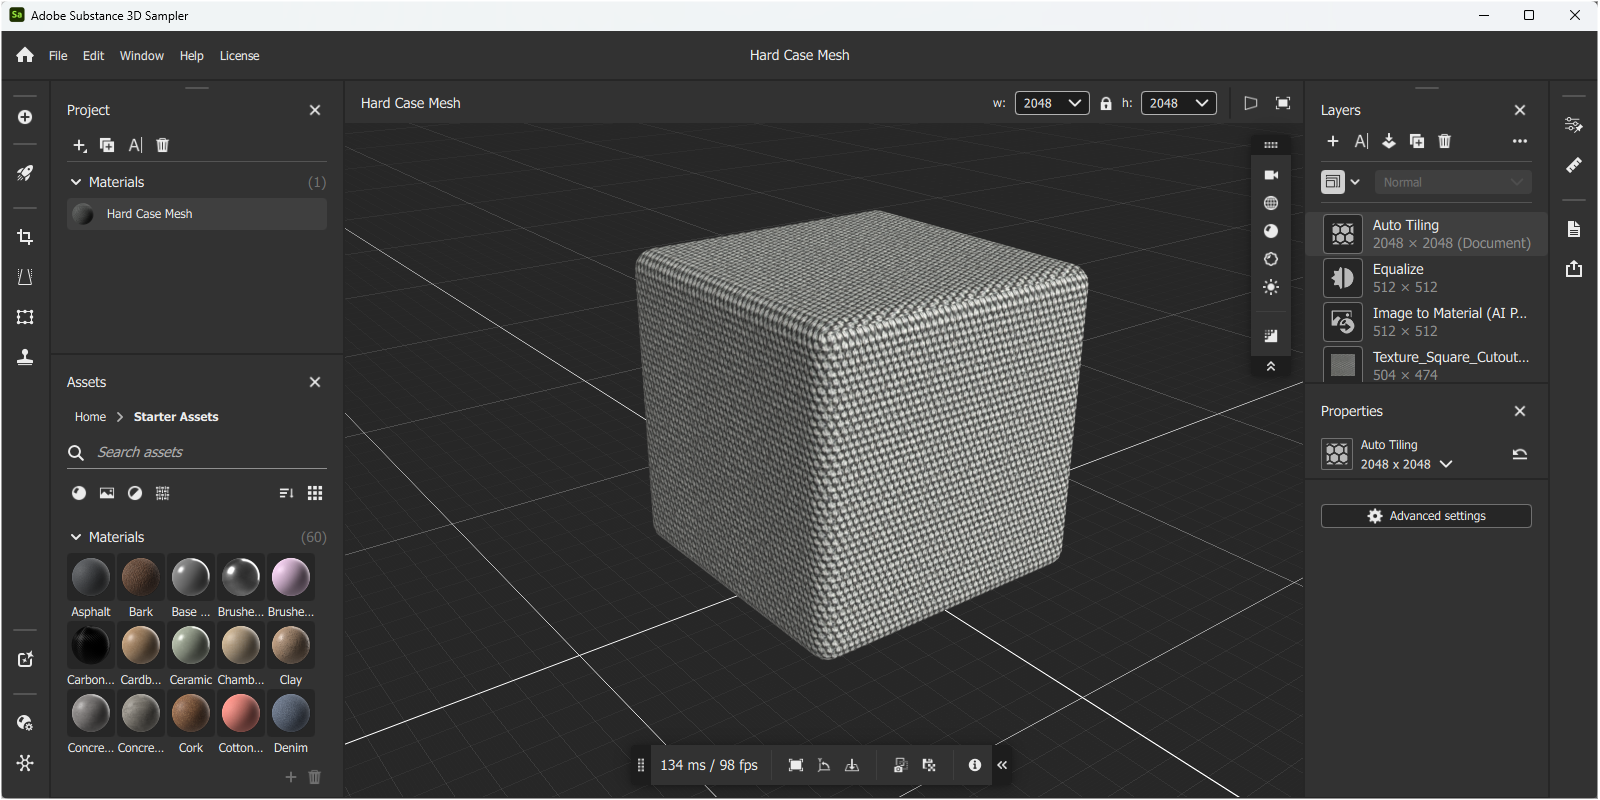Toggle the materials filter in Assets

[x=79, y=493]
